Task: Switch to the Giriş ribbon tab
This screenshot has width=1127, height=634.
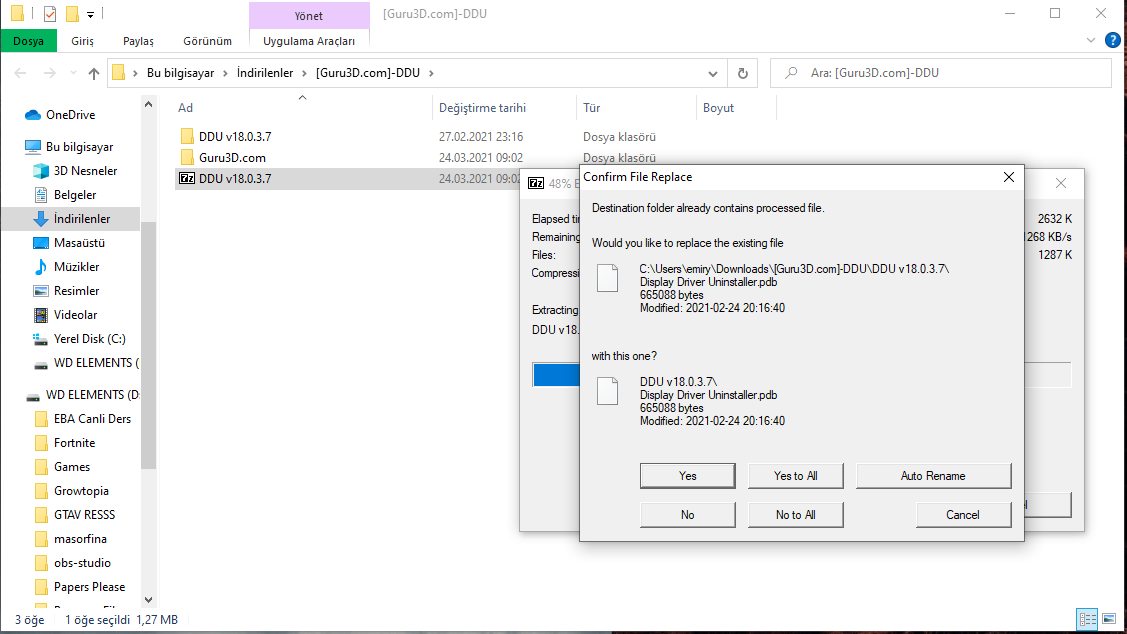Action: (x=83, y=41)
